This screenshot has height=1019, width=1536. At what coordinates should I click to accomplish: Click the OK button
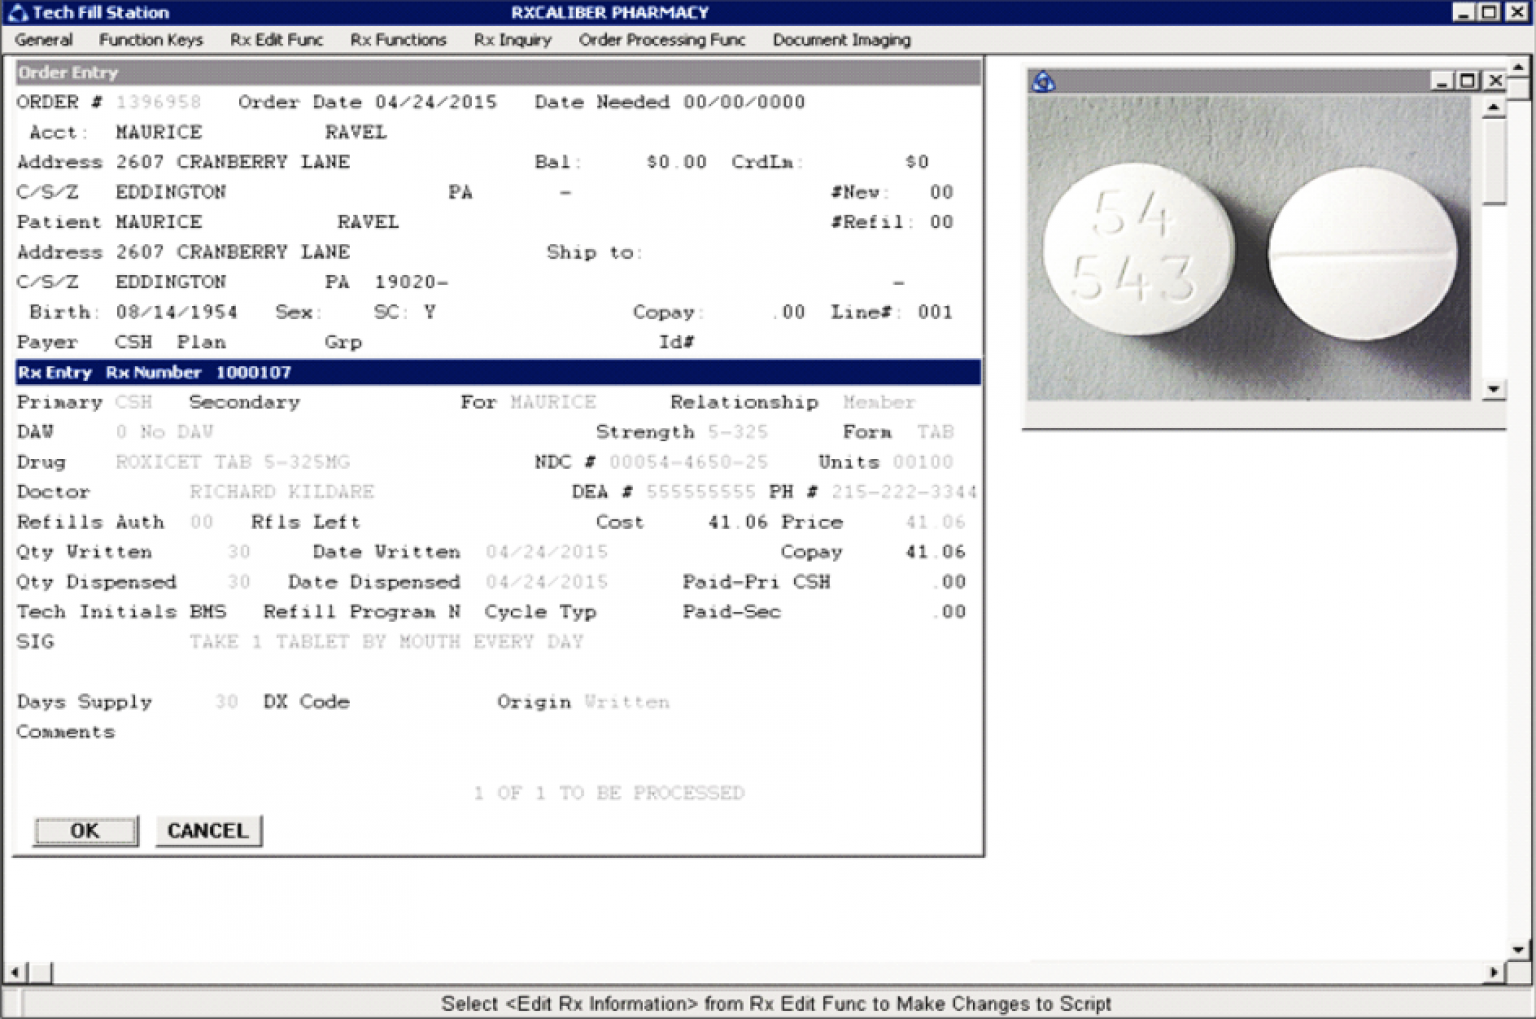tap(85, 830)
